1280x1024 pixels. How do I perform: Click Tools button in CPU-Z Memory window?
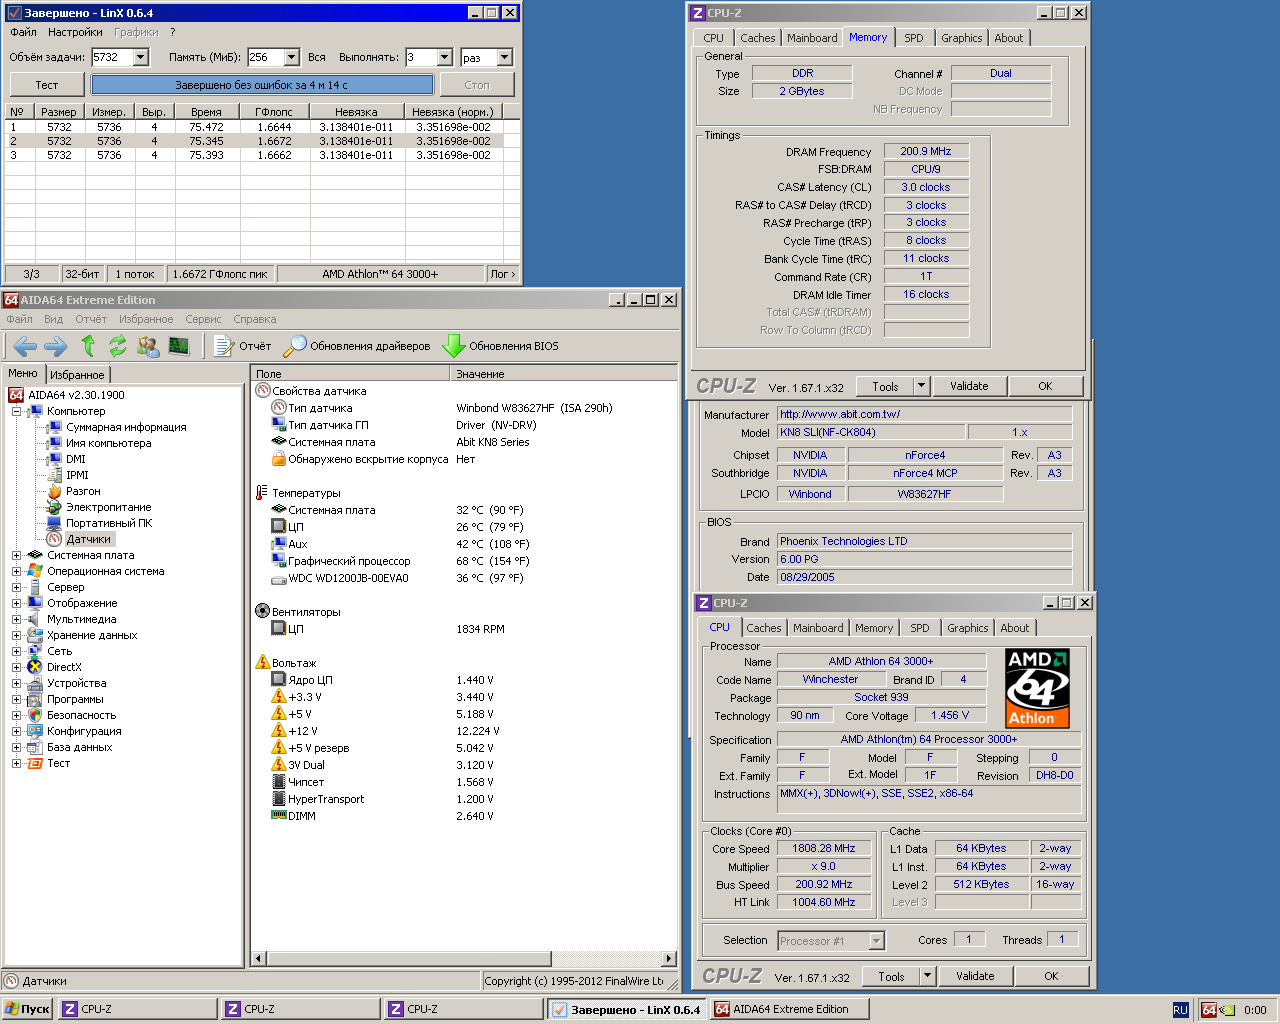(885, 386)
